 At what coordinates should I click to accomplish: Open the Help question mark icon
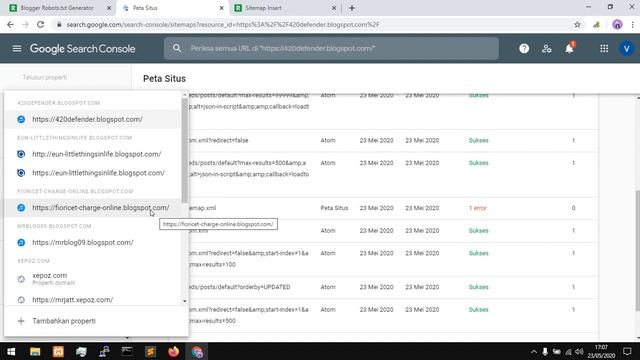[x=524, y=49]
